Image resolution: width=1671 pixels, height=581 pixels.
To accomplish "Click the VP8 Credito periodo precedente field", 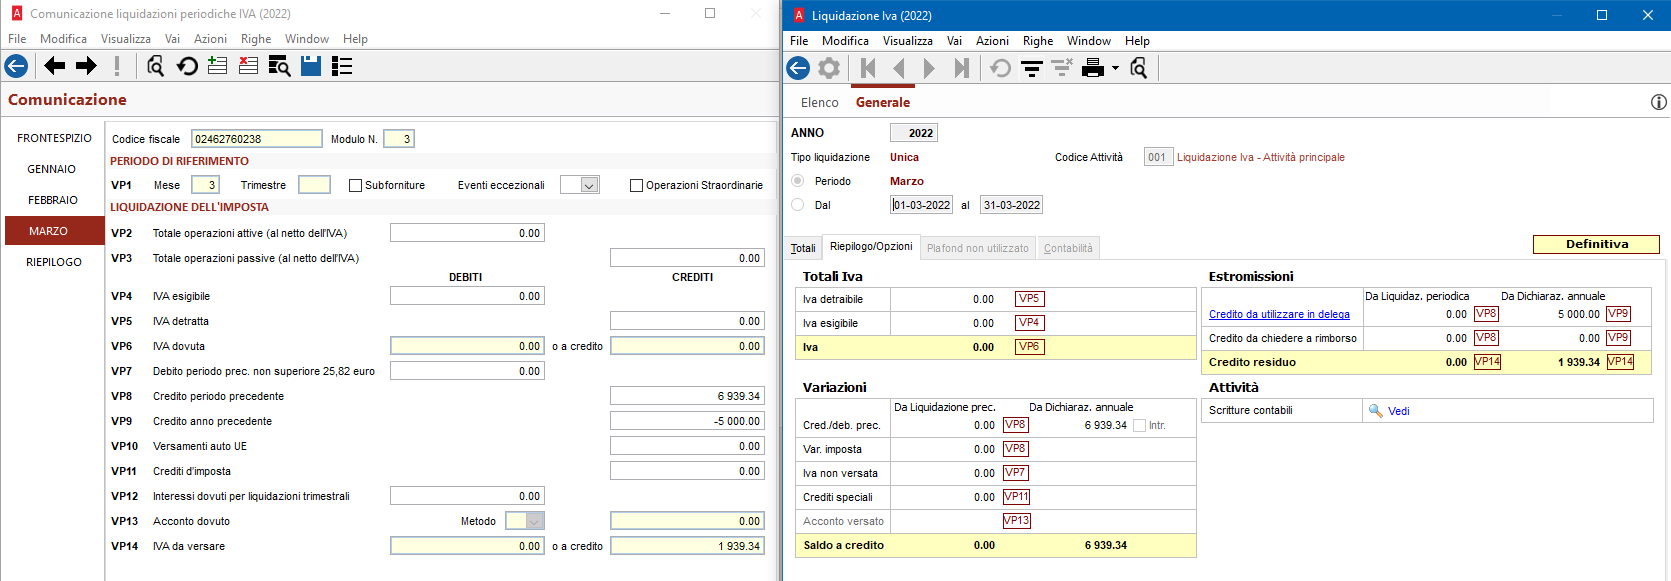I will point(687,396).
